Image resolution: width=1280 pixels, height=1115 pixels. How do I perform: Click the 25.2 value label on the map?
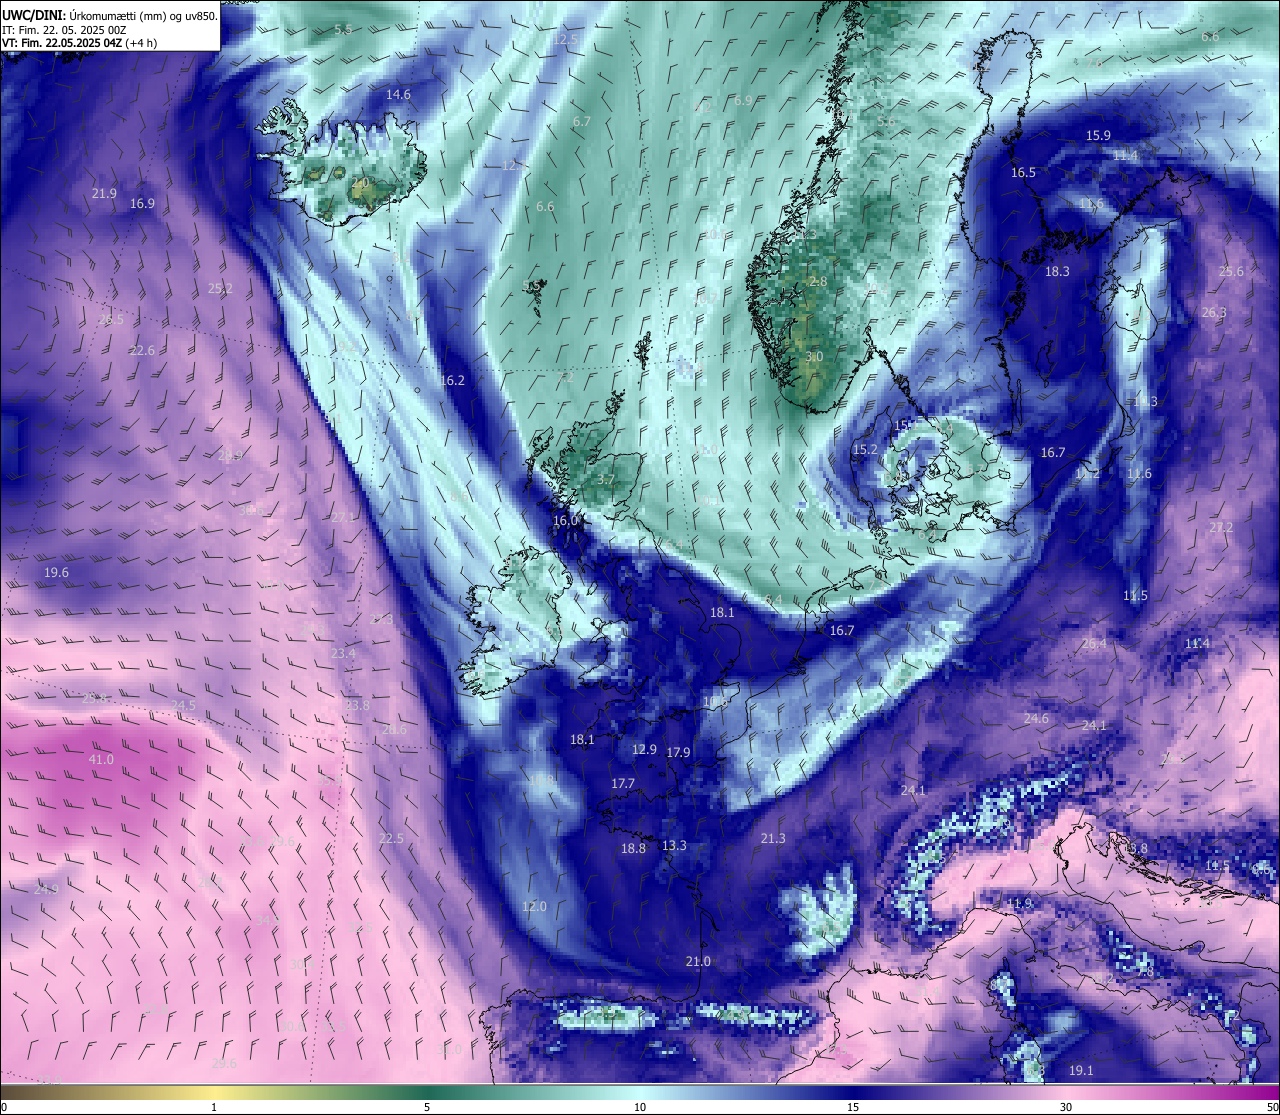click(x=220, y=289)
